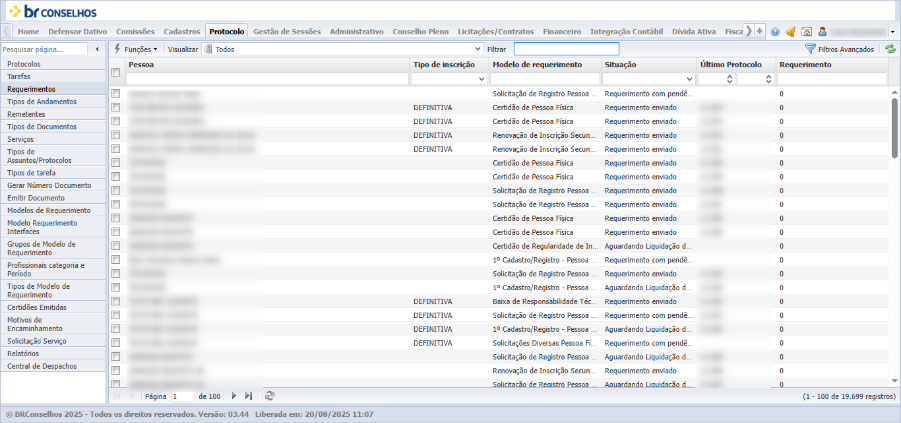This screenshot has height=423, width=901.
Task: Select the Financeiro tab
Action: point(562,32)
